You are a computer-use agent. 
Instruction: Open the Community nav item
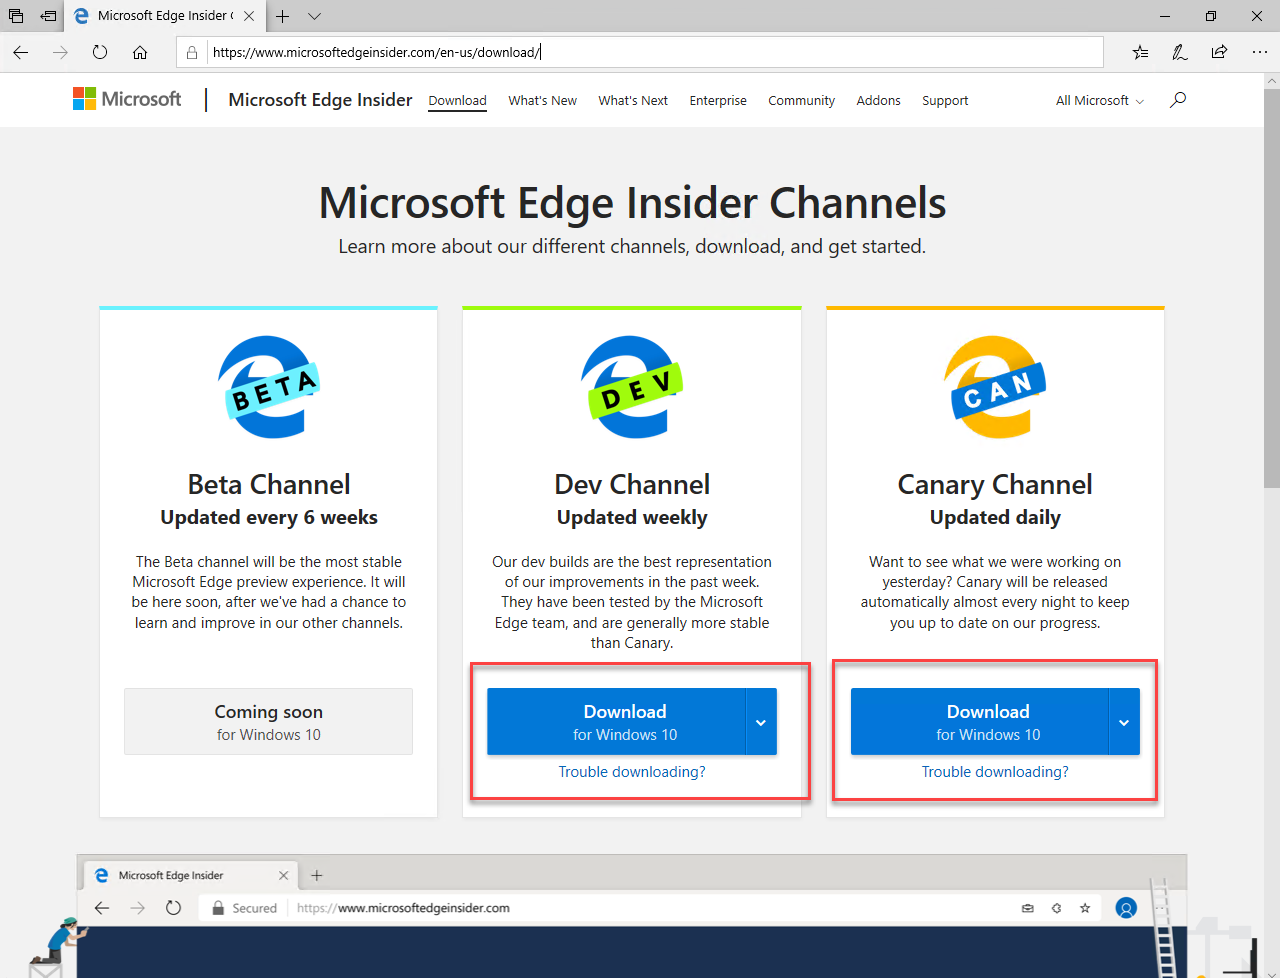[x=801, y=100]
